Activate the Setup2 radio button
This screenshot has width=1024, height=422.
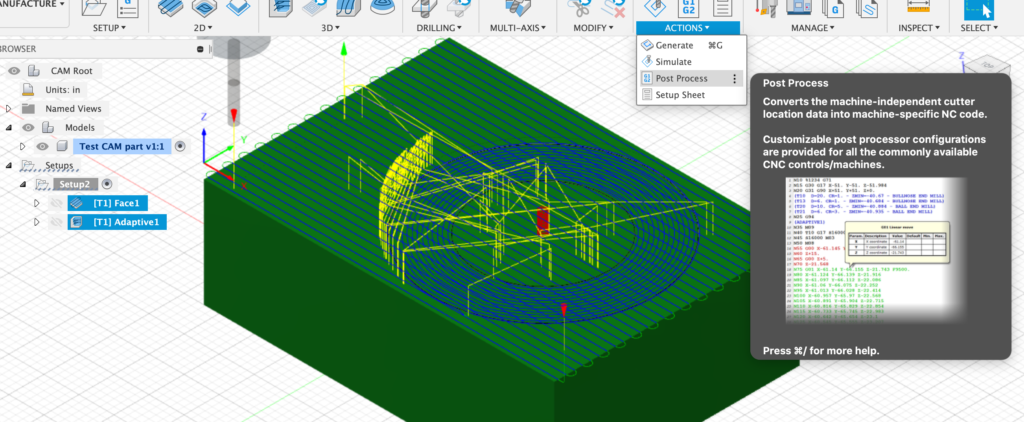click(105, 184)
